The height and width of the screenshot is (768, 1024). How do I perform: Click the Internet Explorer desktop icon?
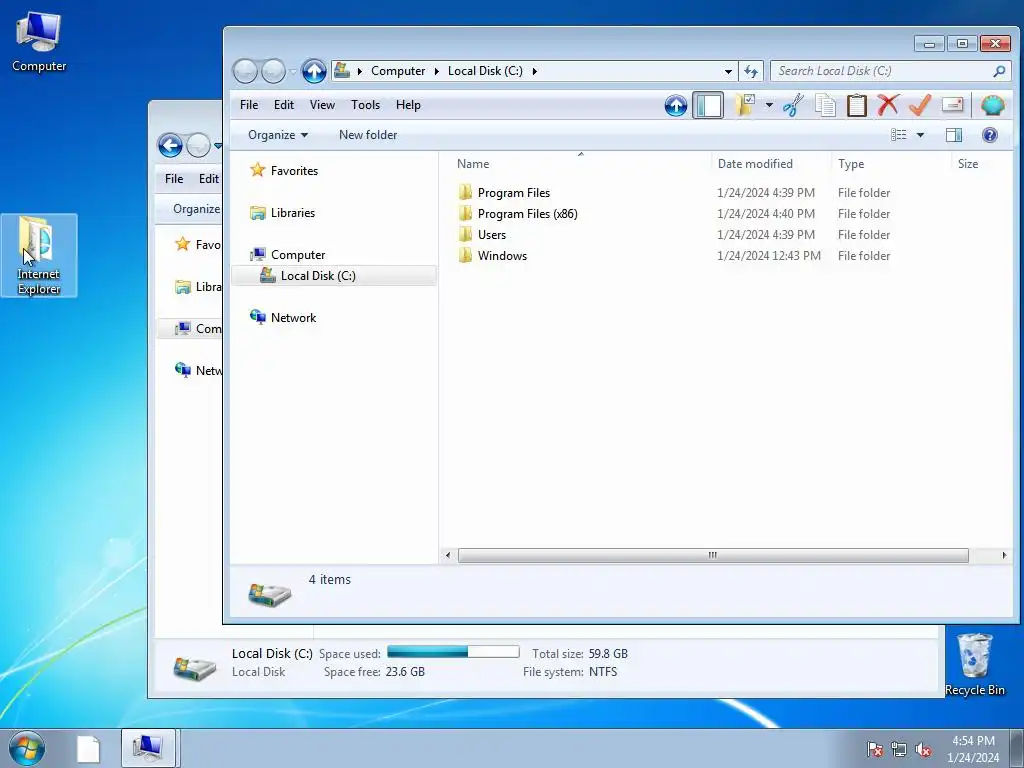tap(39, 255)
